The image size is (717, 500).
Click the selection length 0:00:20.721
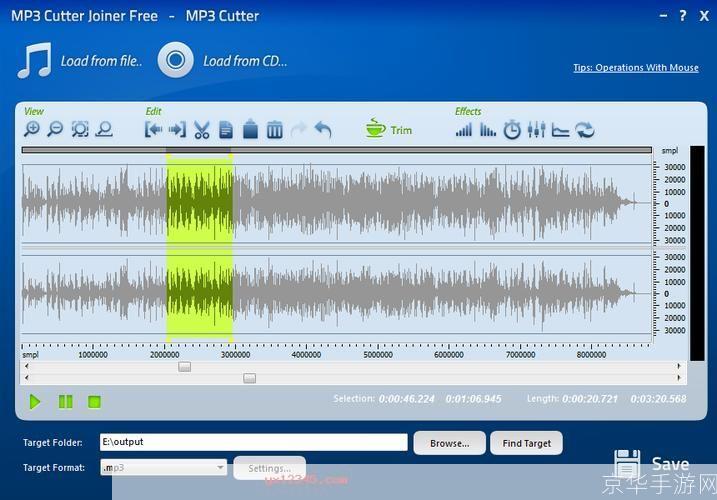pos(590,399)
